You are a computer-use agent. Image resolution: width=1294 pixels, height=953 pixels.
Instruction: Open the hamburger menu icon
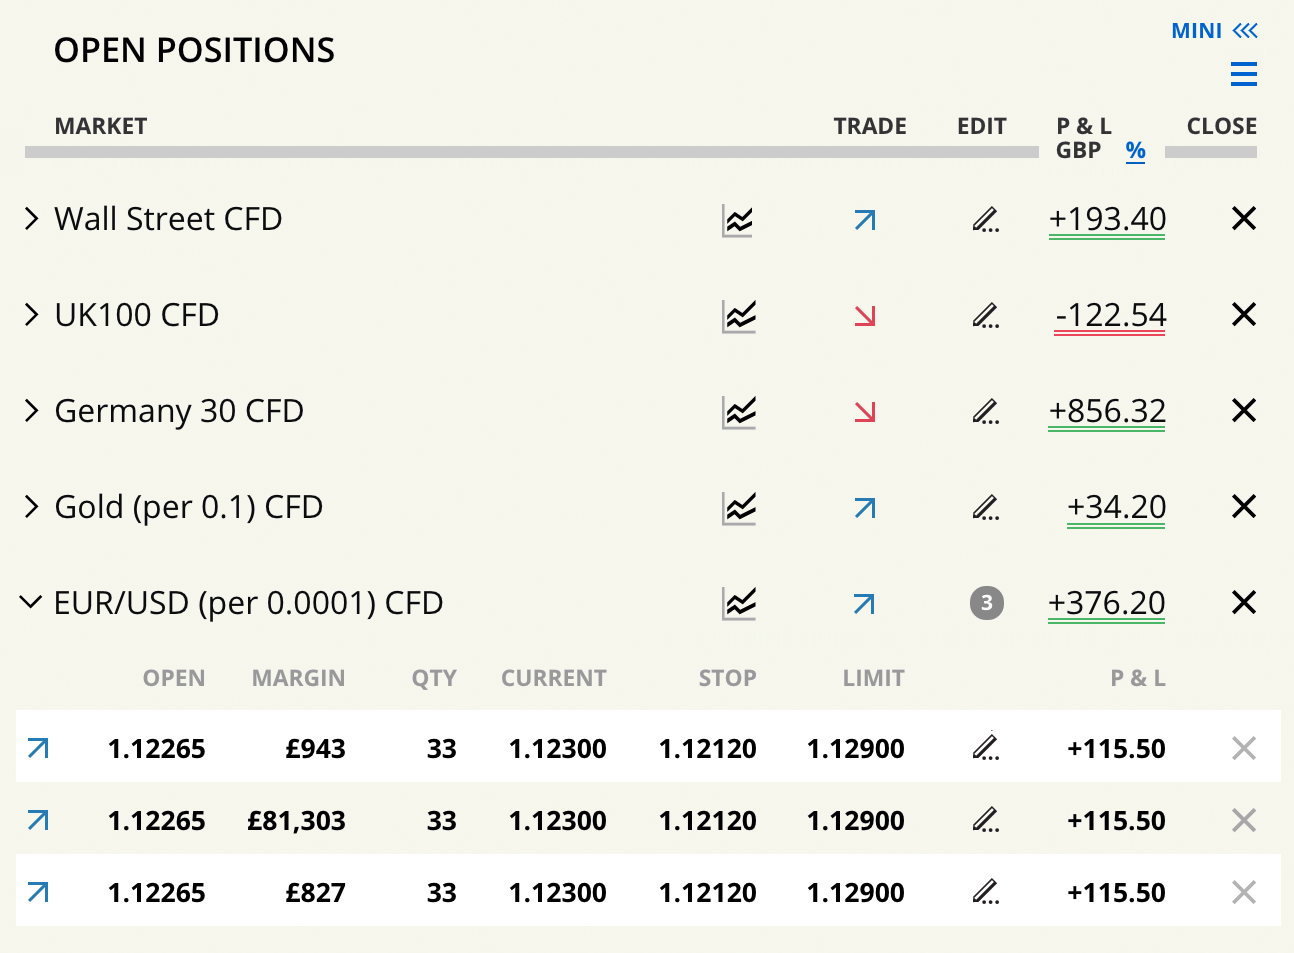click(1244, 74)
